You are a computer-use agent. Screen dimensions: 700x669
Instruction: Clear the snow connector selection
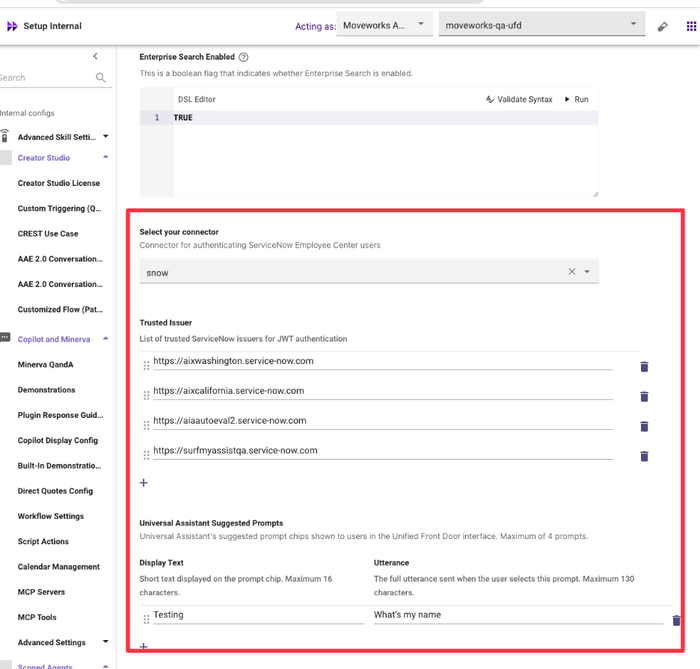(x=572, y=271)
